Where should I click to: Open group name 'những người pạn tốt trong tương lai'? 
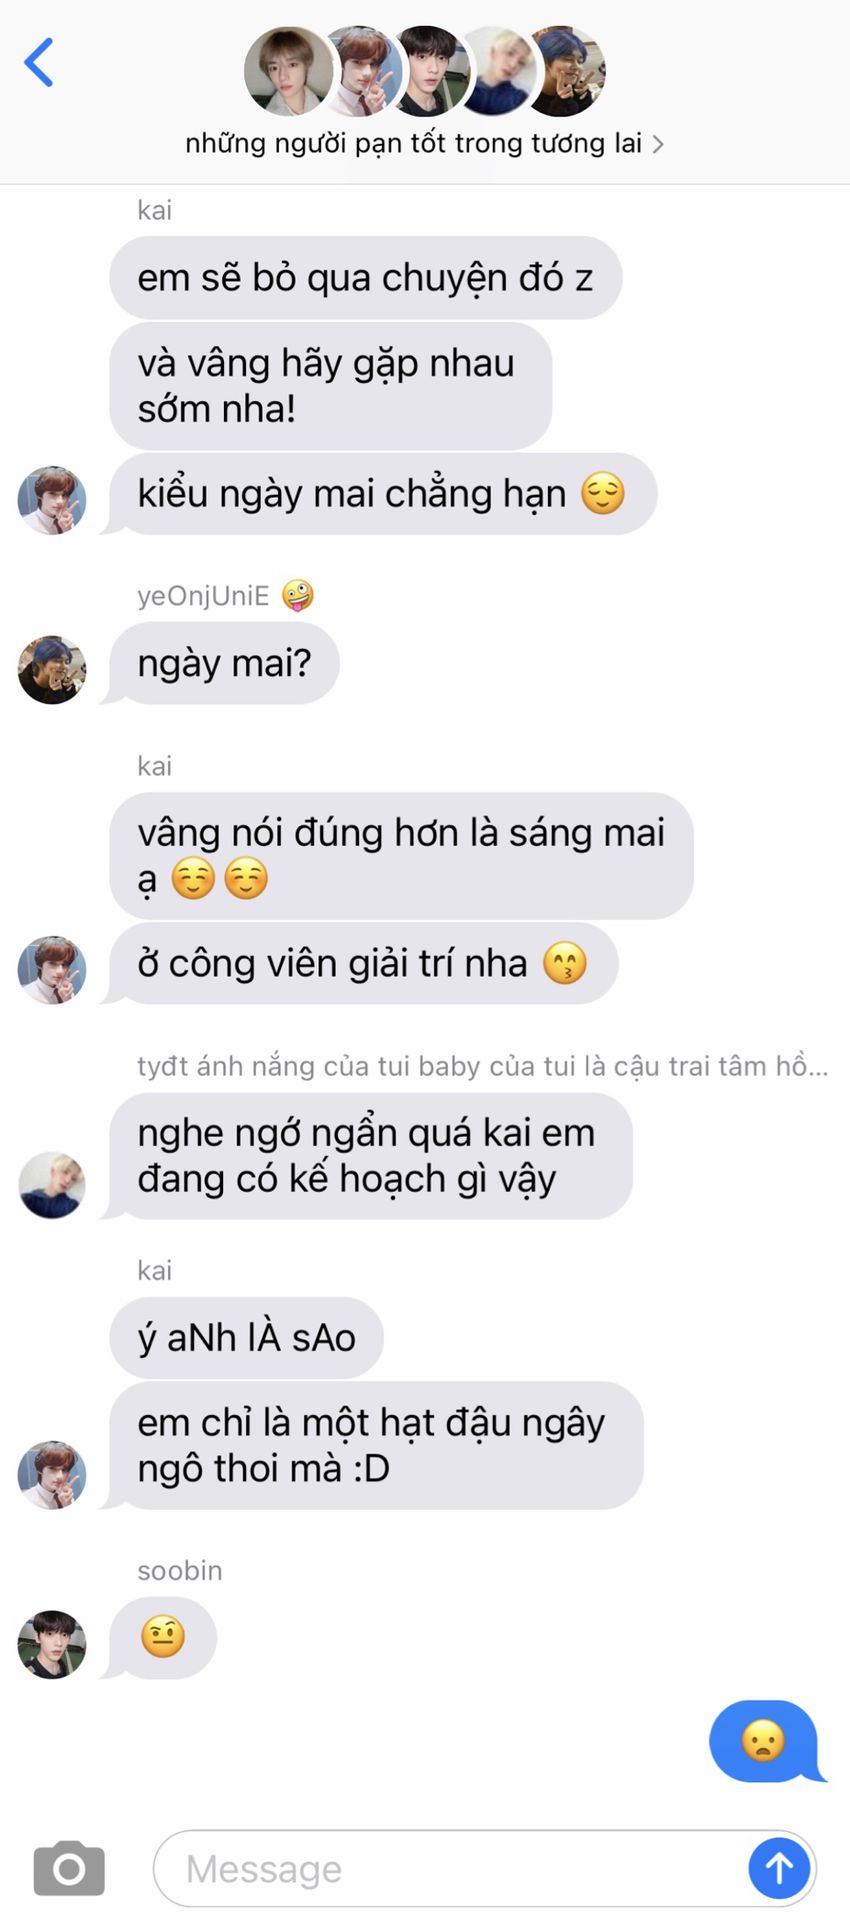[413, 143]
